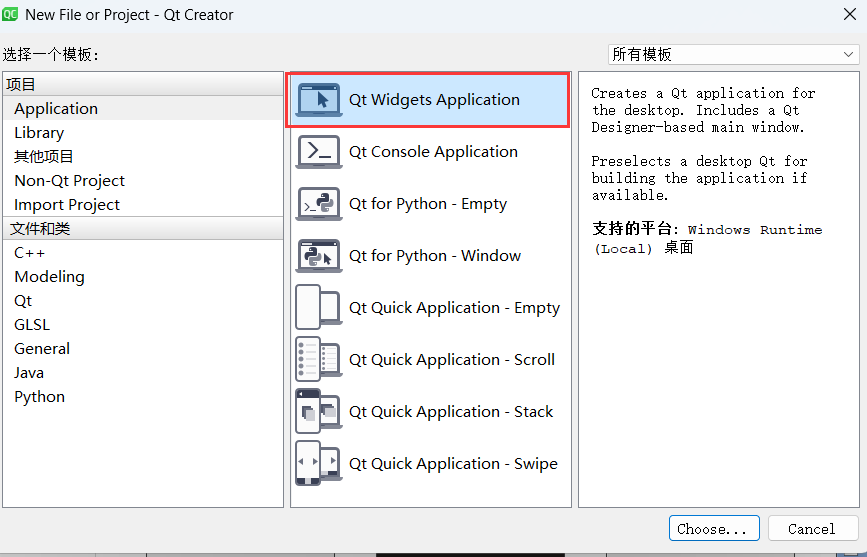This screenshot has width=867, height=557.
Task: Select the Application project category
Action: click(143, 108)
